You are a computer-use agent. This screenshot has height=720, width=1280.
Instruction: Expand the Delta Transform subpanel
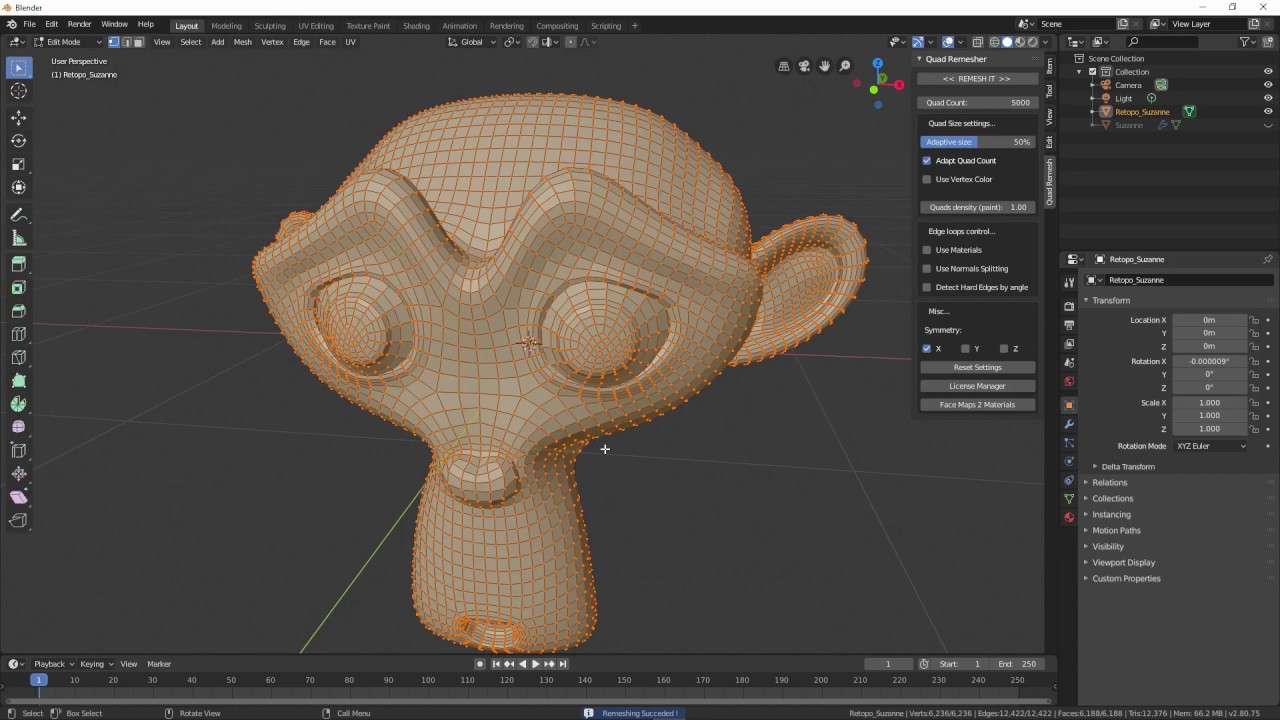pos(1128,467)
